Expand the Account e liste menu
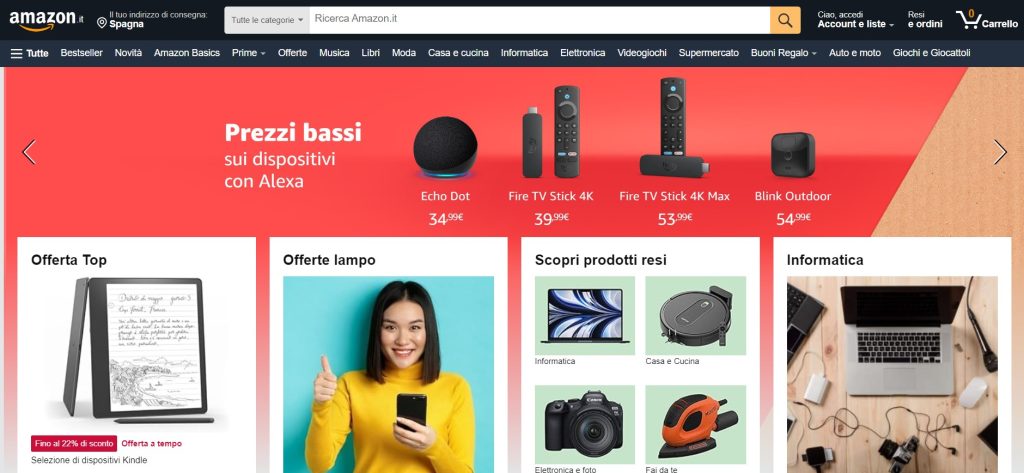Screen dimensions: 1024x473 coord(856,24)
